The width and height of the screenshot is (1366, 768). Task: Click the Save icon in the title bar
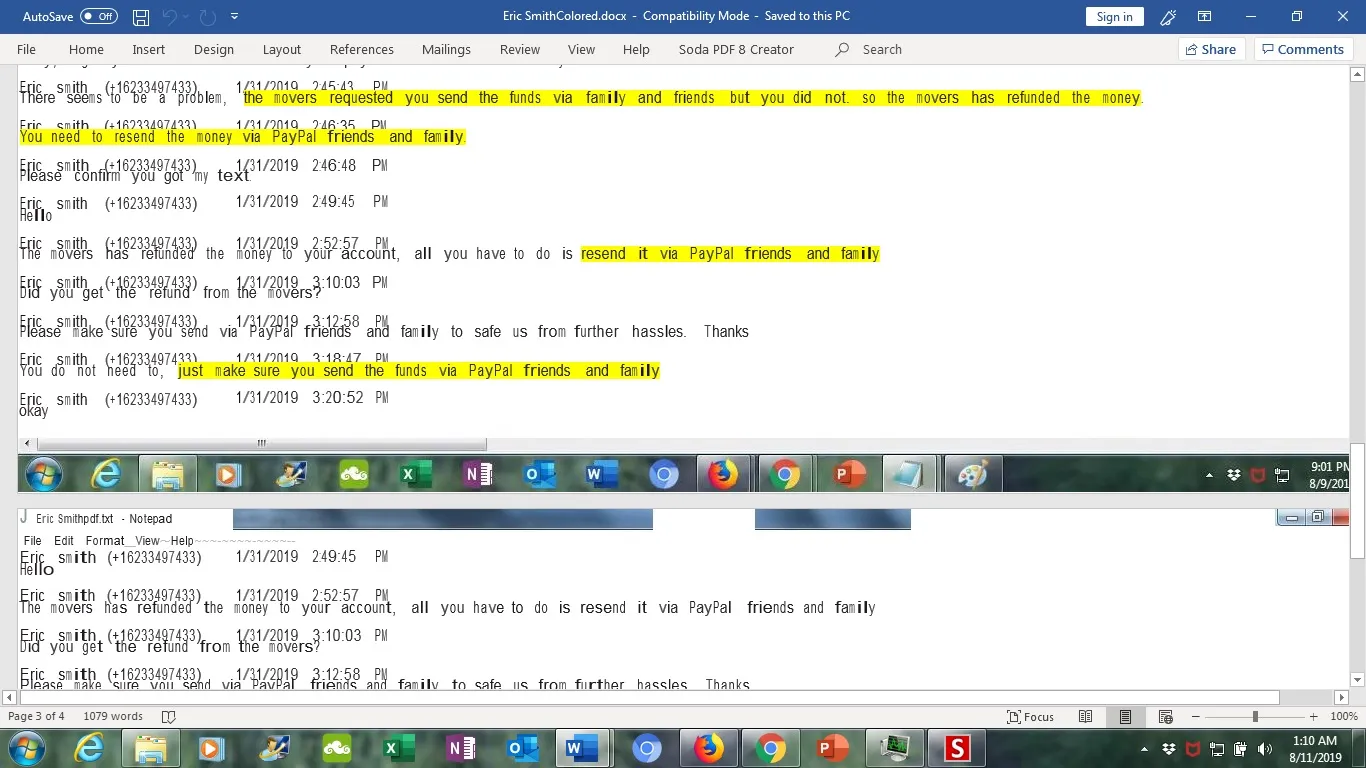coord(141,17)
